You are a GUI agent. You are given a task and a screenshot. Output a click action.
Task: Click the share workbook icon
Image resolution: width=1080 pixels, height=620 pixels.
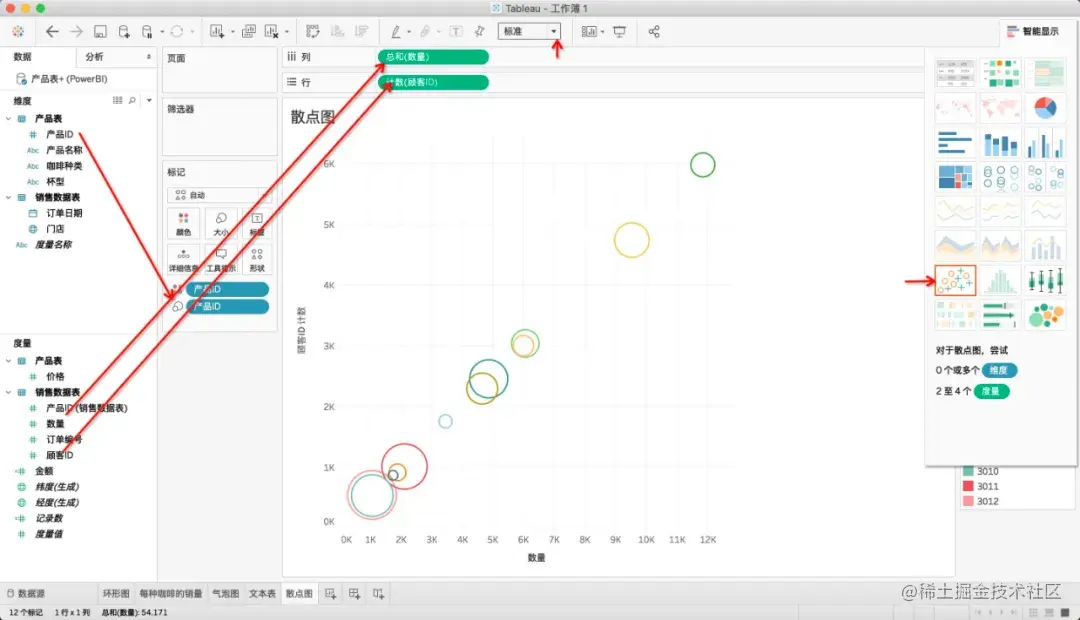654,32
